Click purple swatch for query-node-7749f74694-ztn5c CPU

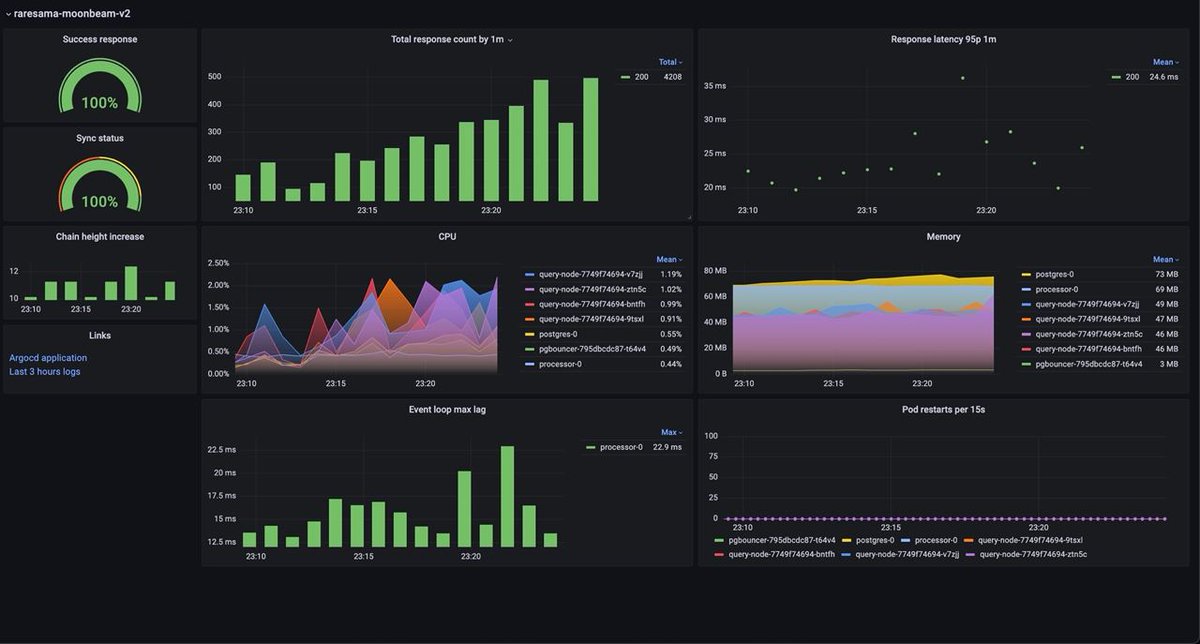pyautogui.click(x=530, y=289)
